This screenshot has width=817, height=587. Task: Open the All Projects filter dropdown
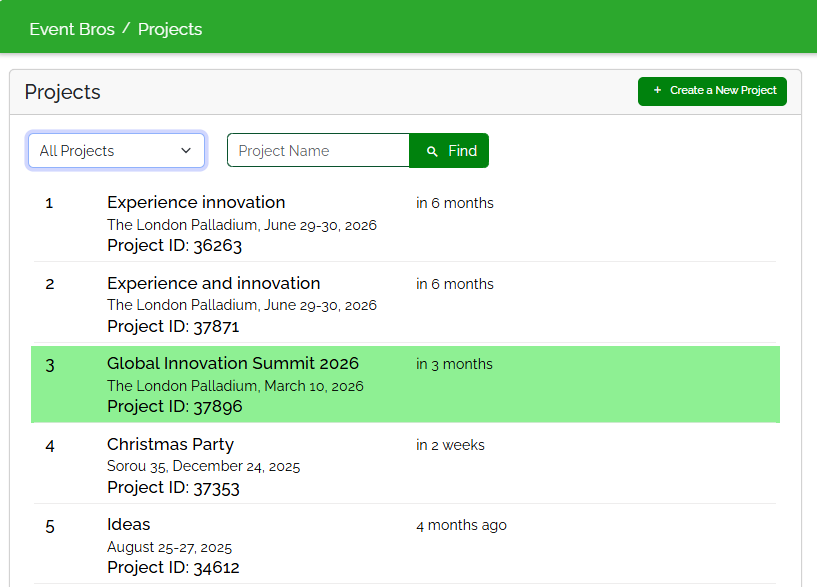[x=116, y=151]
